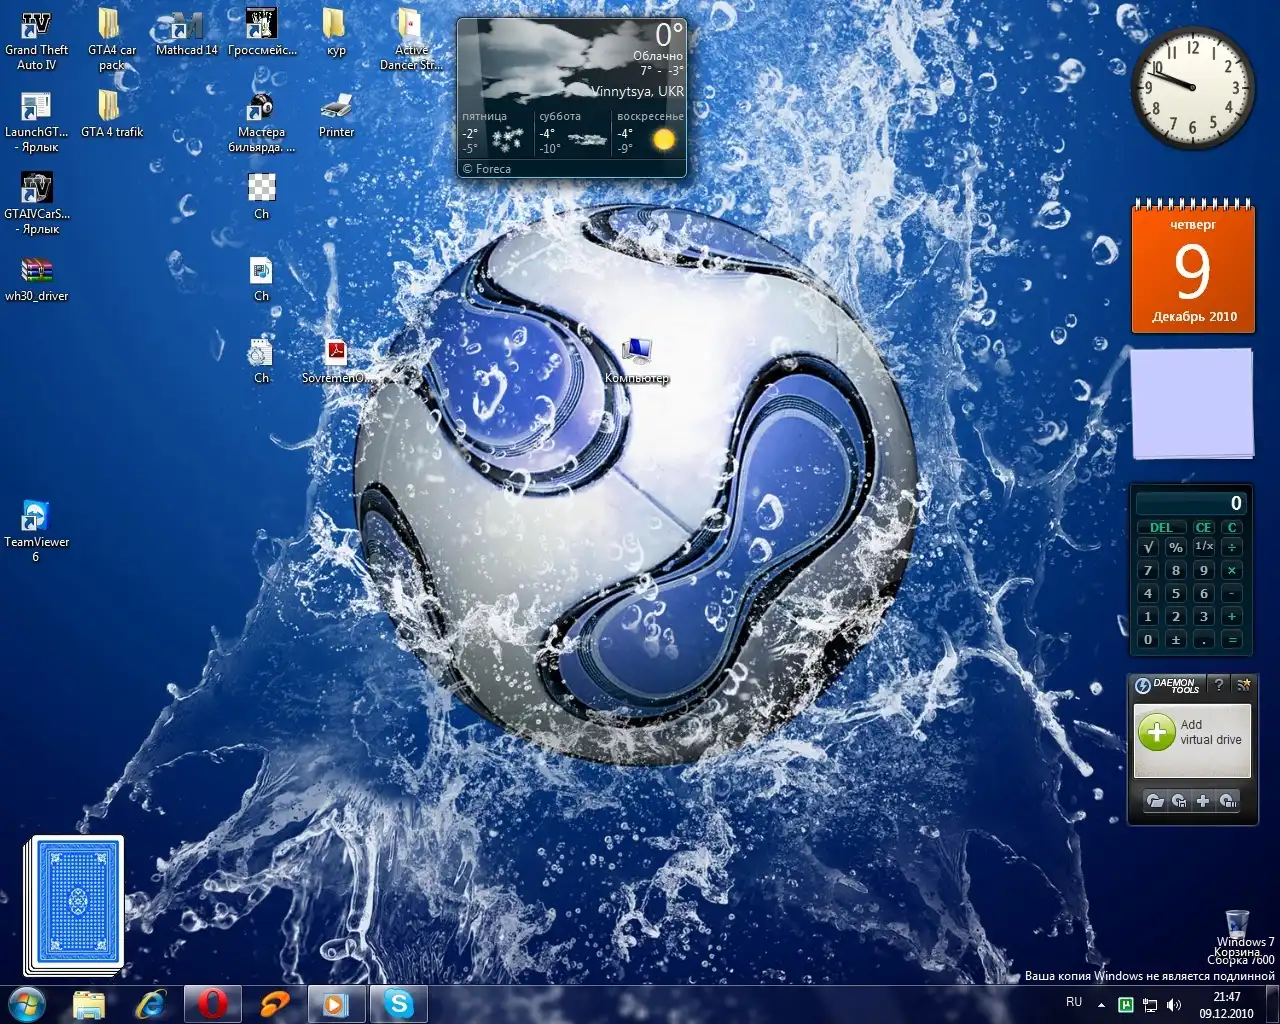Open Skype from the taskbar
The height and width of the screenshot is (1024, 1280).
[x=398, y=1003]
